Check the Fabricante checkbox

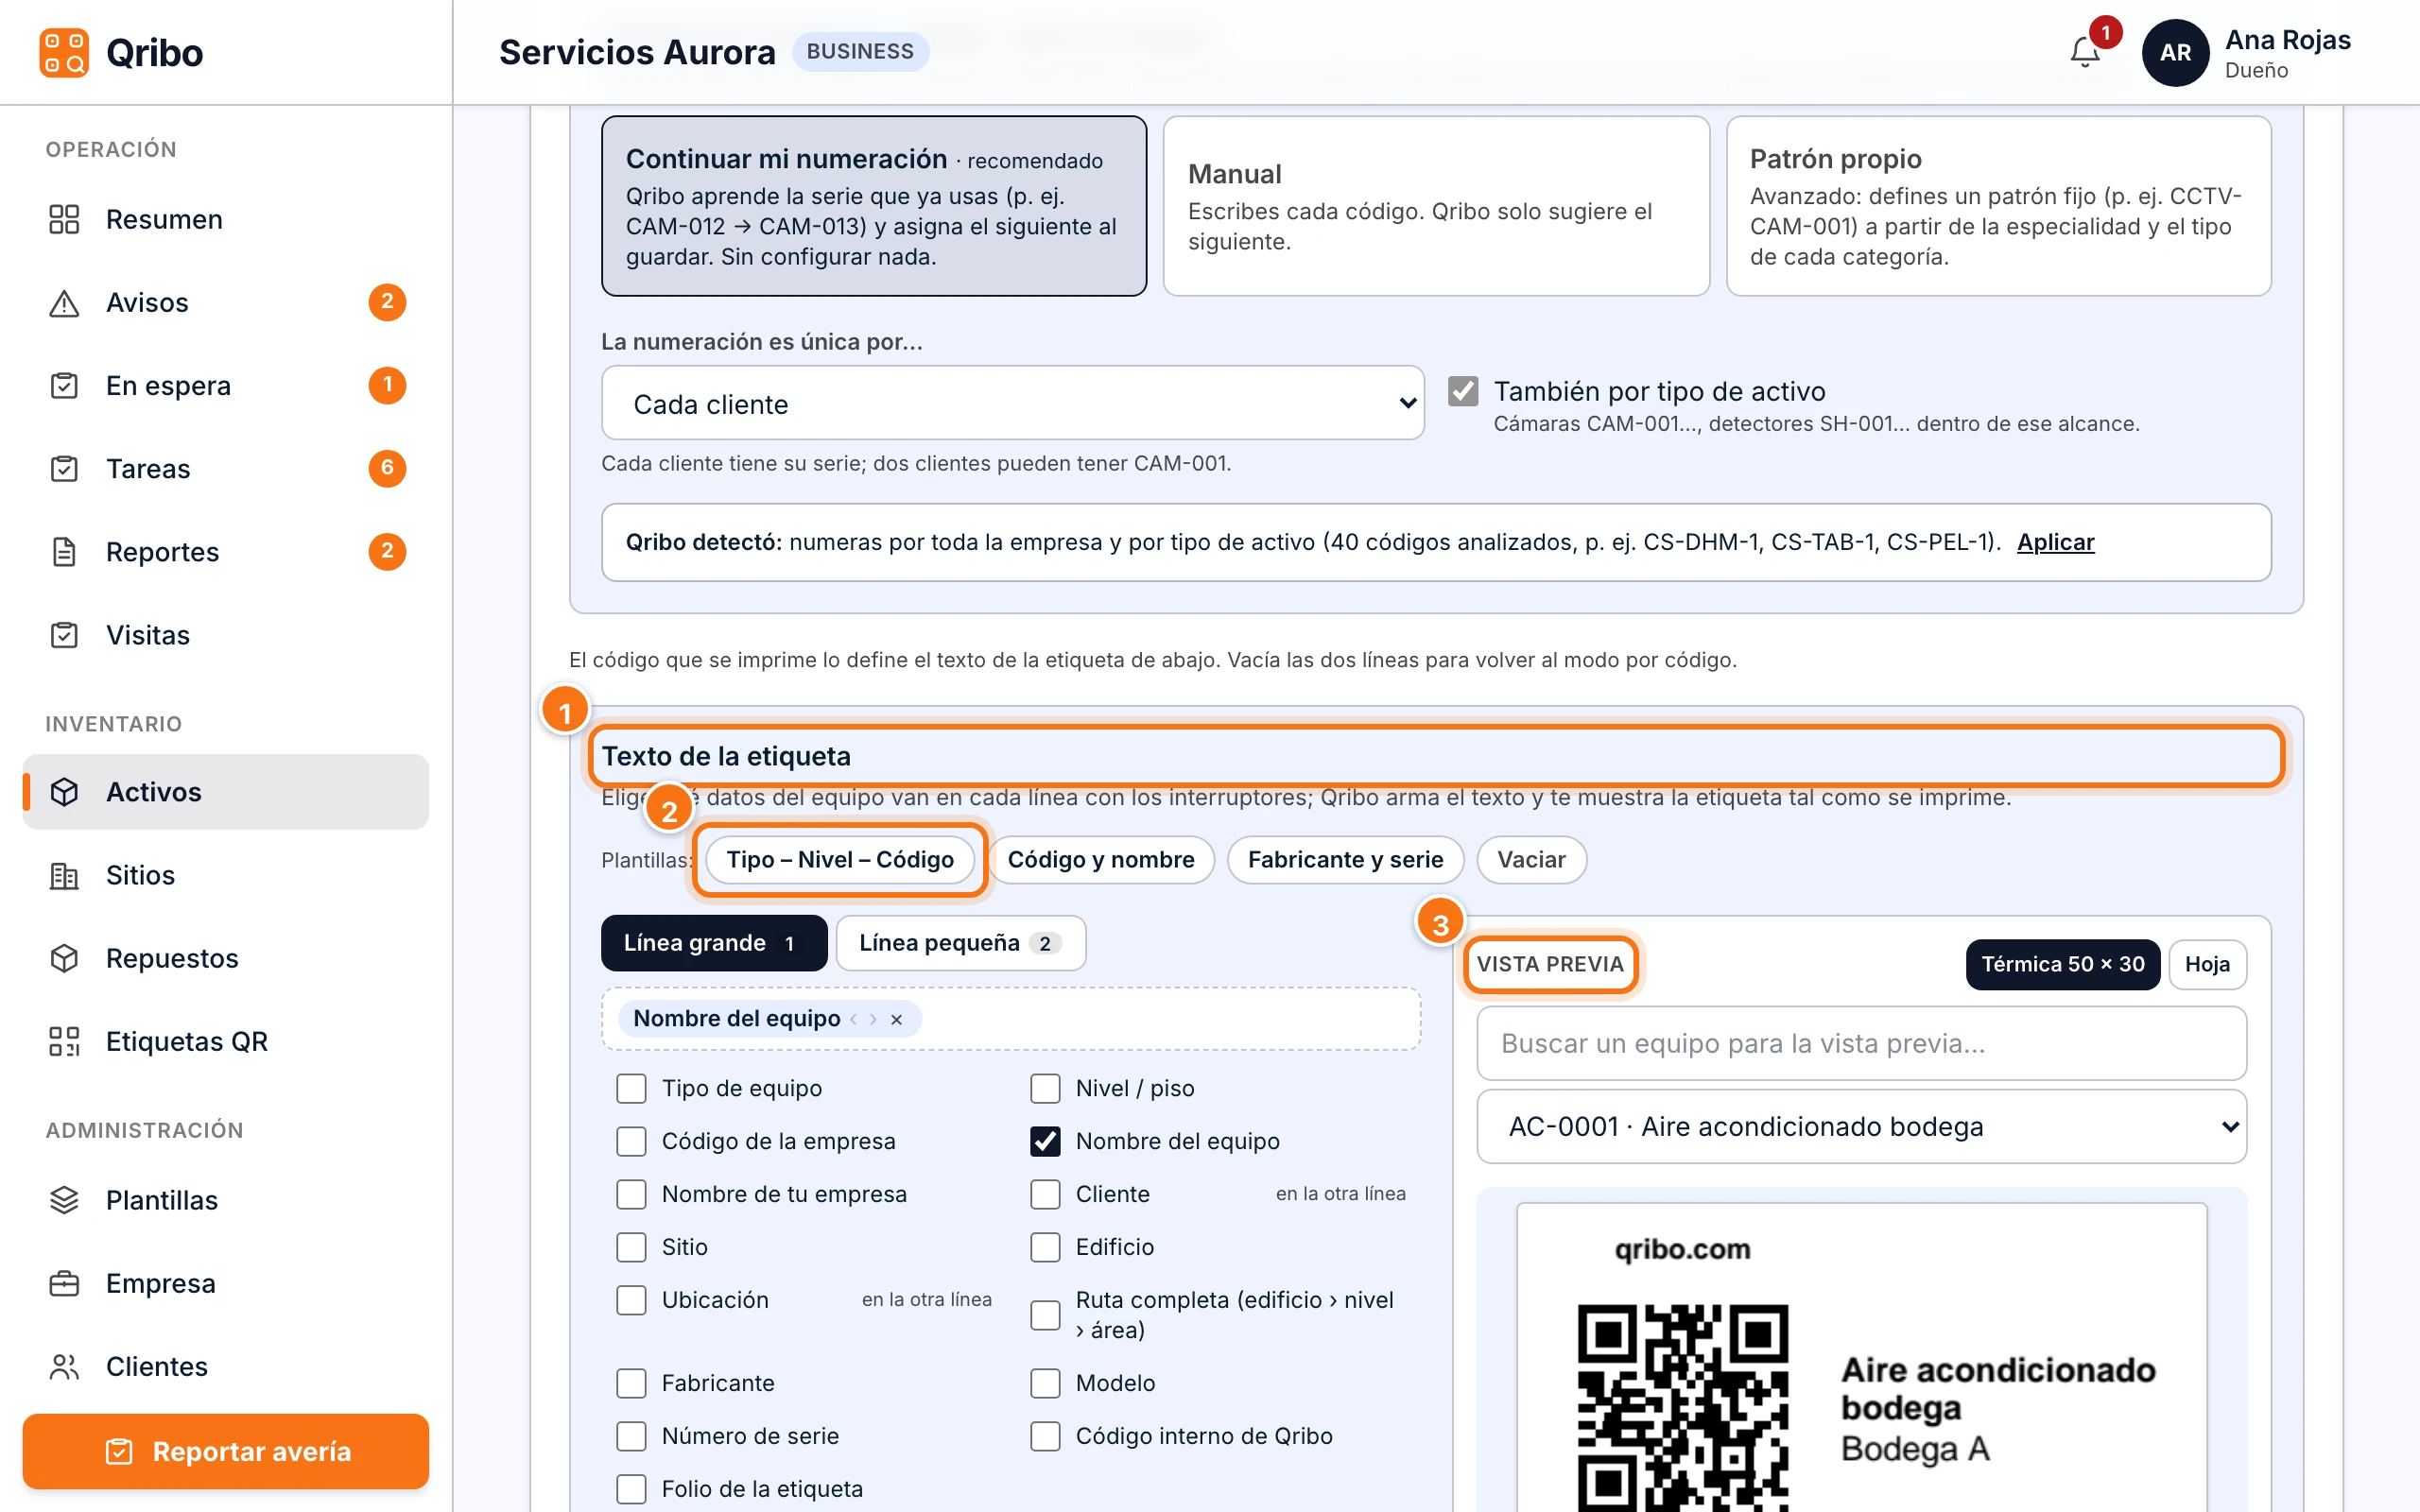pos(631,1383)
